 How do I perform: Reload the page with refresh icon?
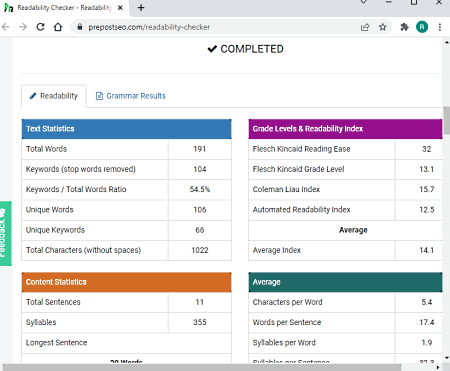point(40,27)
